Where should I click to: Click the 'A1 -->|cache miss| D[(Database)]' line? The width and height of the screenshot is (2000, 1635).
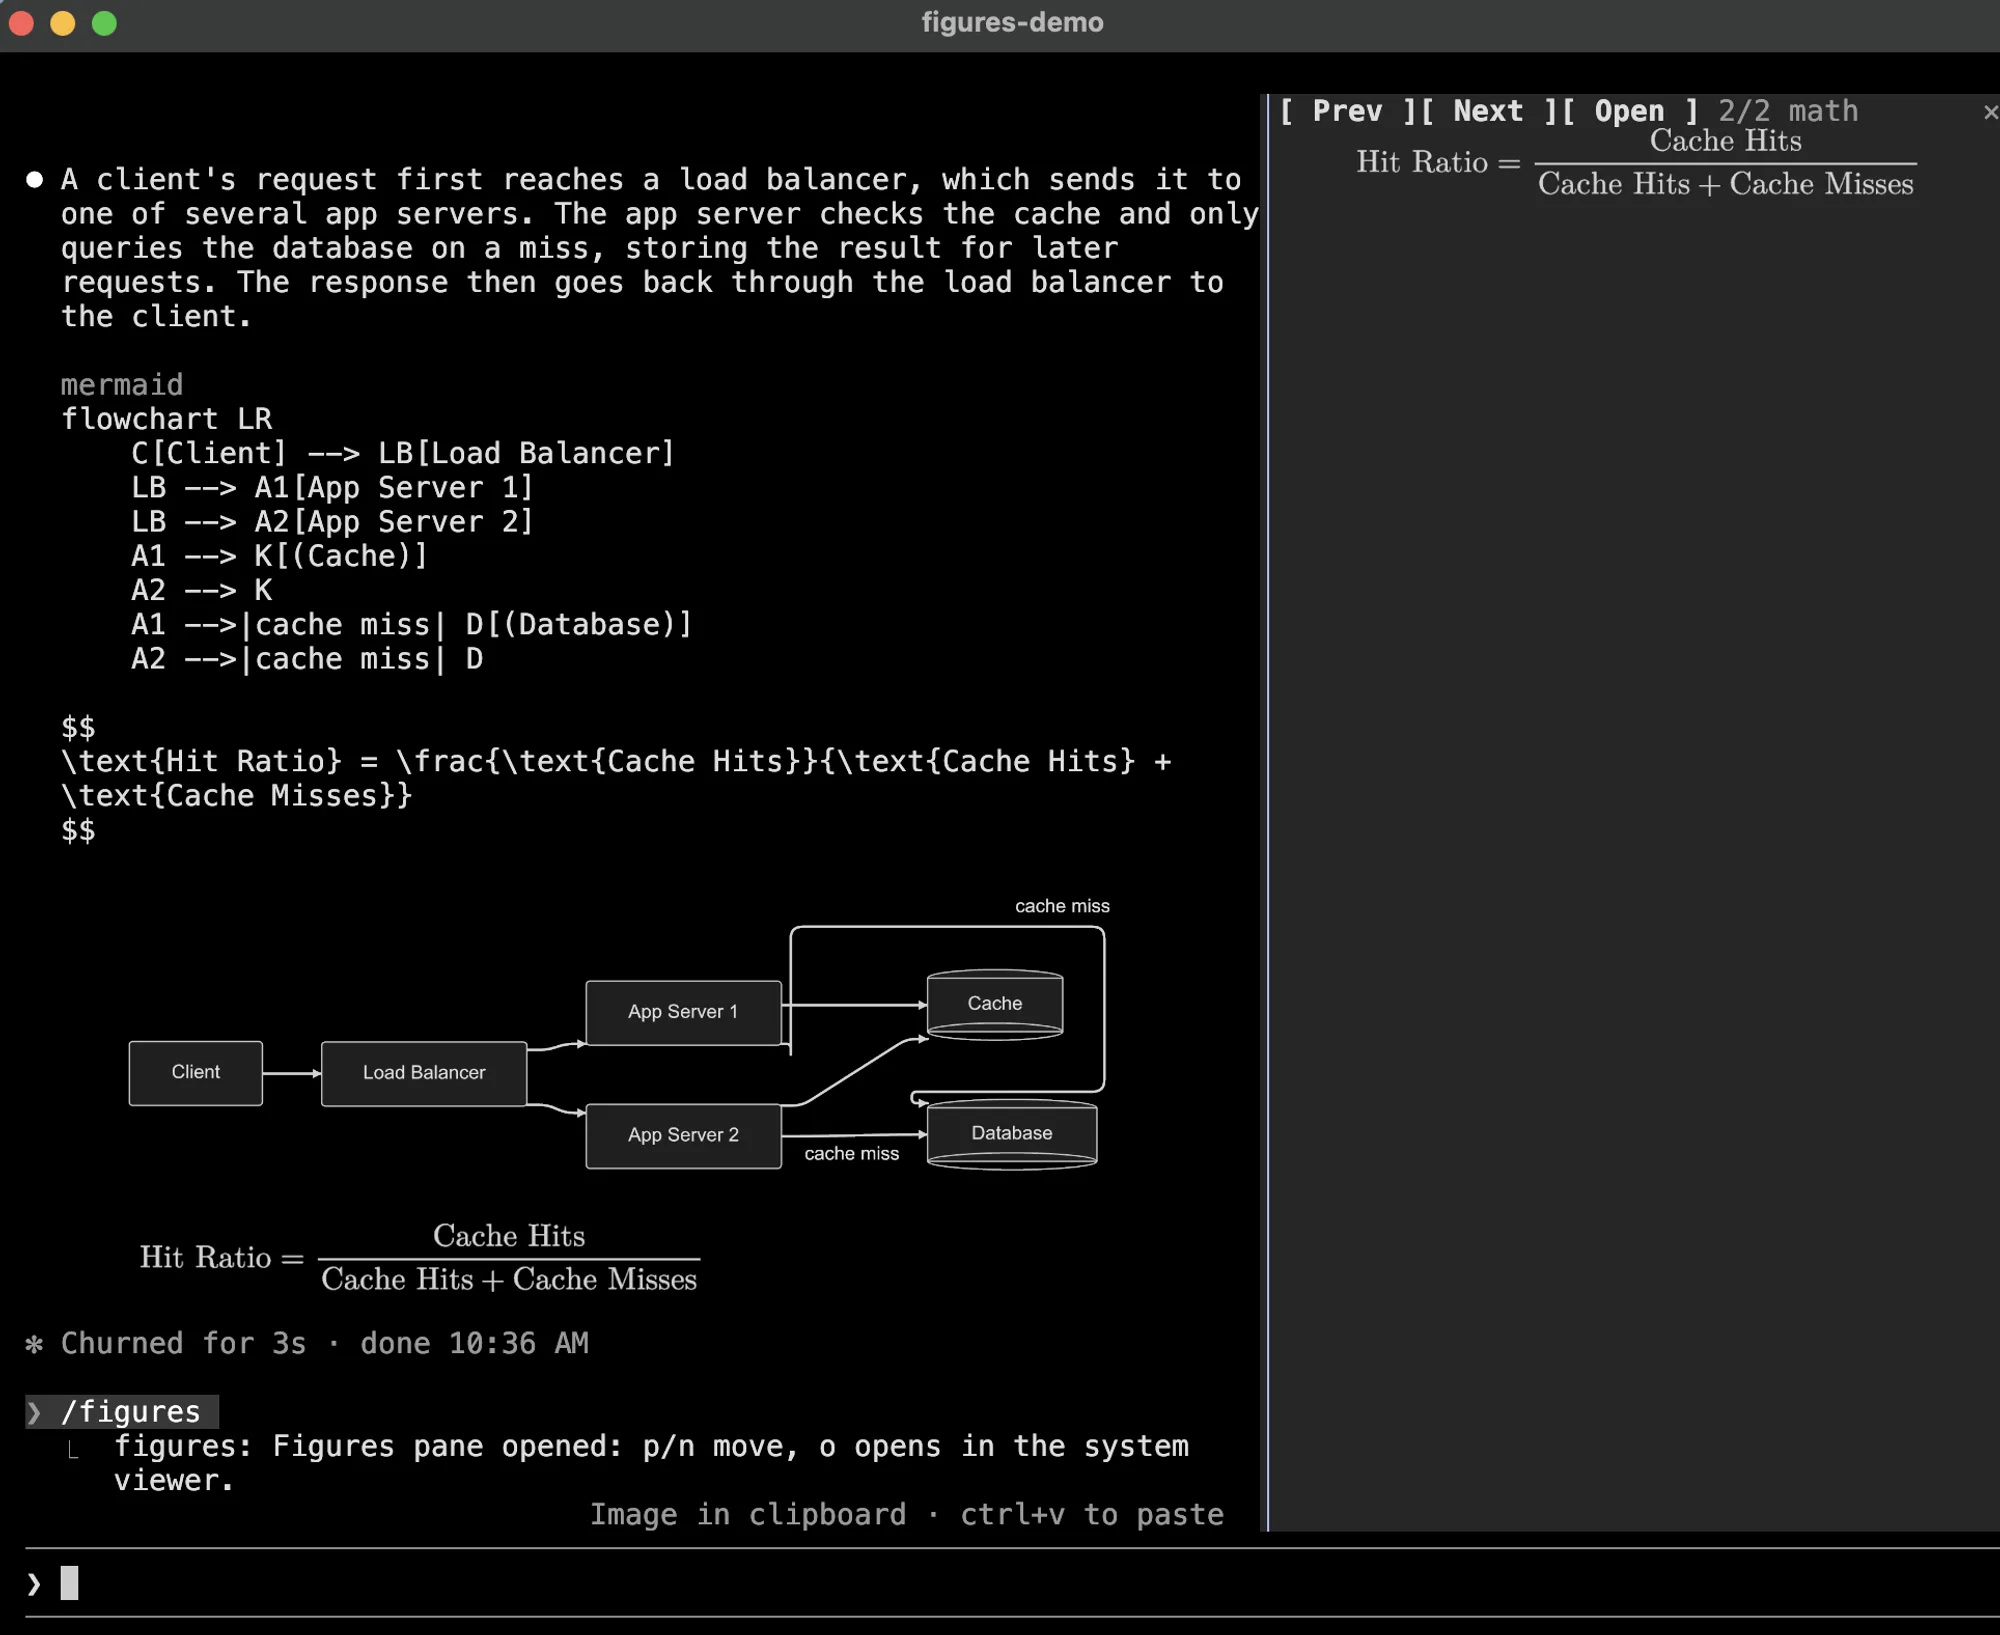(412, 624)
